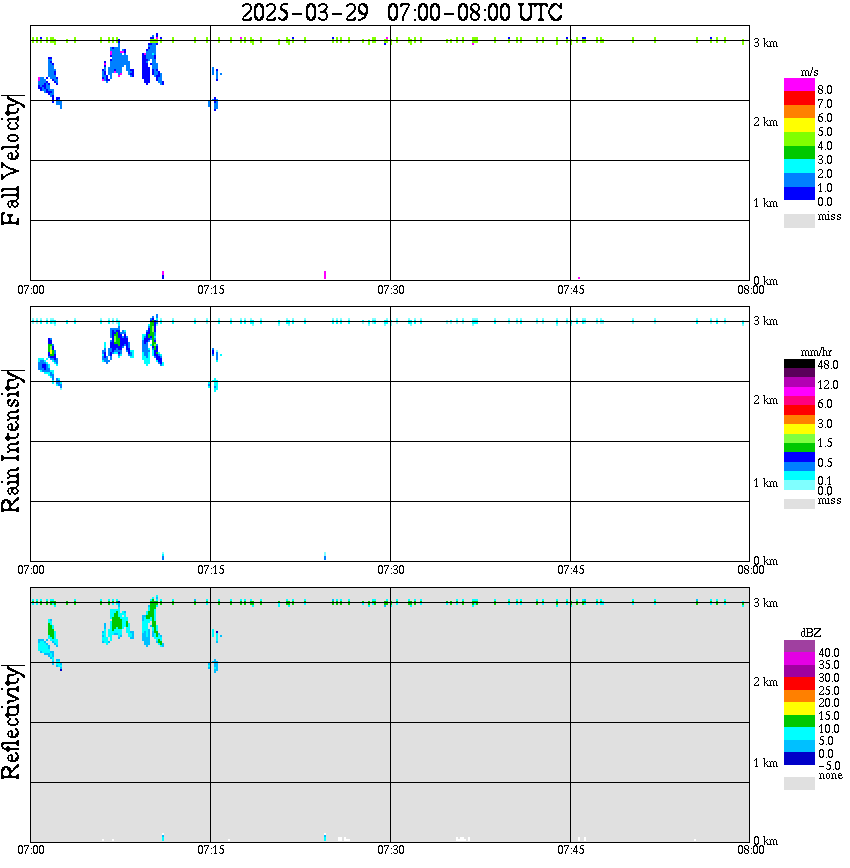
Task: Click the '2 km' label of the Fall Velocity panel
Action: pyautogui.click(x=765, y=122)
